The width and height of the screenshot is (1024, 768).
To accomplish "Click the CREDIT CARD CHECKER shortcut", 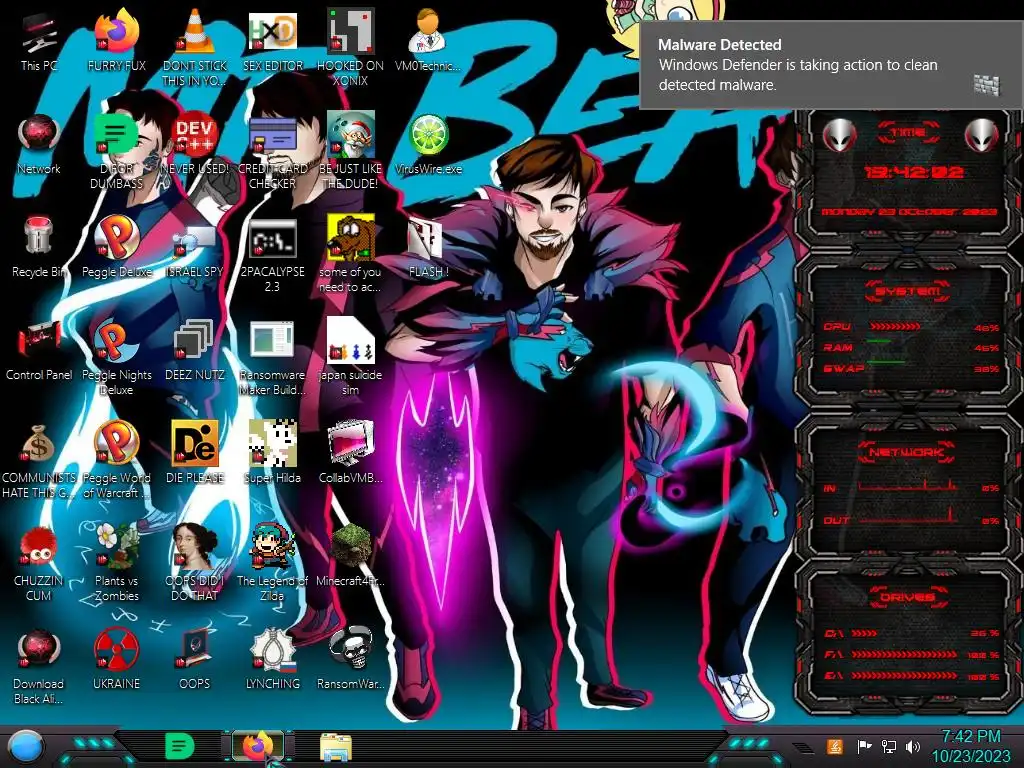I will coord(272,152).
